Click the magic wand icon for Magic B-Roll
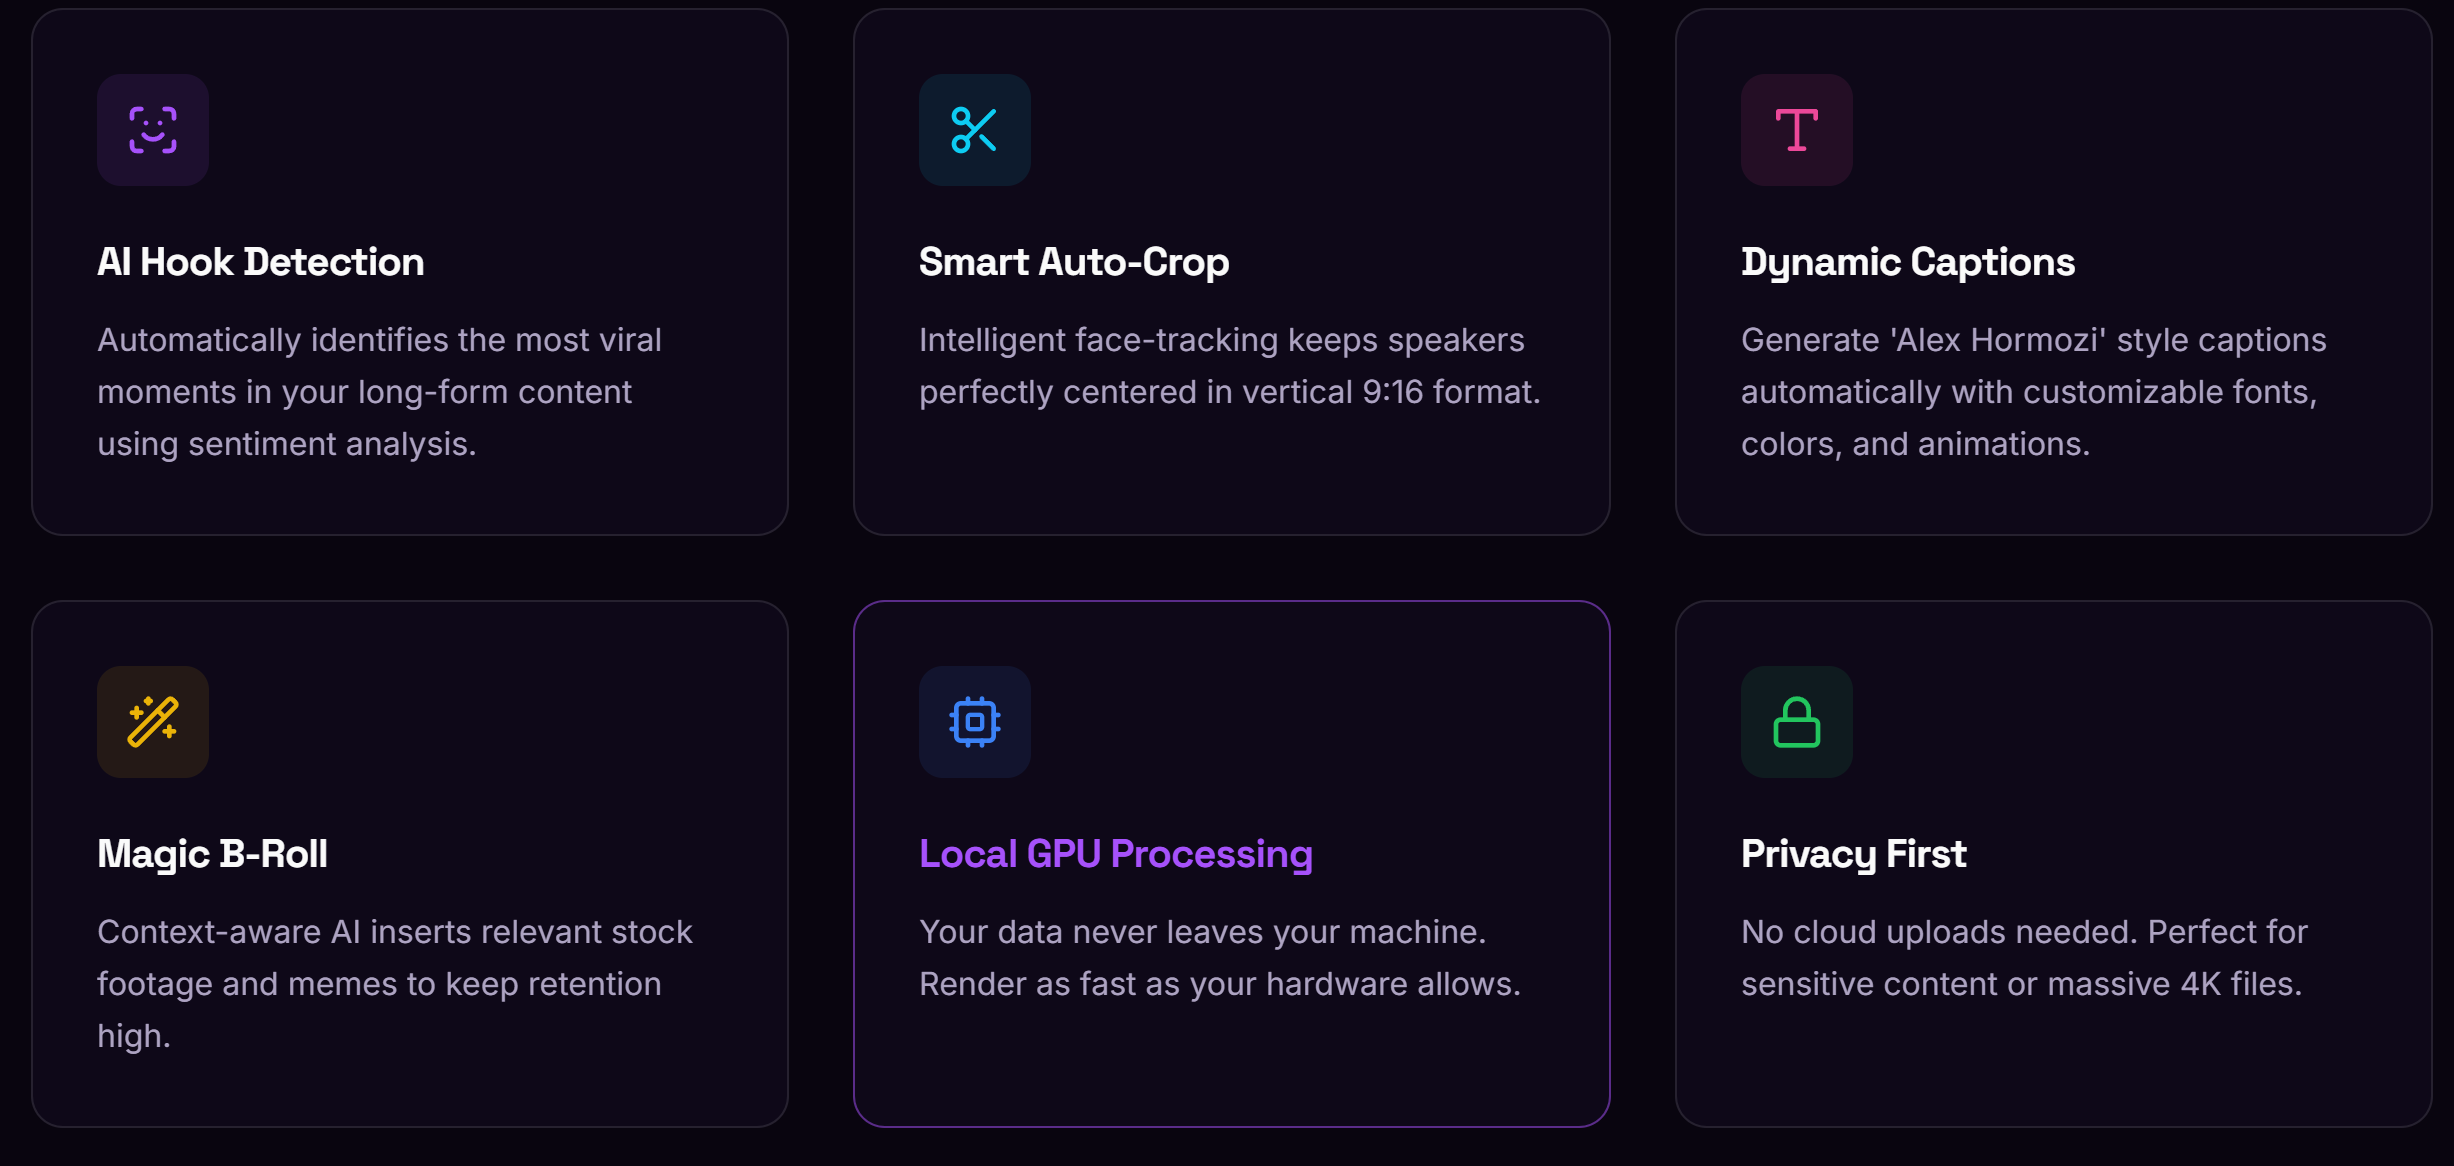Screen dimensions: 2454x1166 pyautogui.click(x=152, y=721)
